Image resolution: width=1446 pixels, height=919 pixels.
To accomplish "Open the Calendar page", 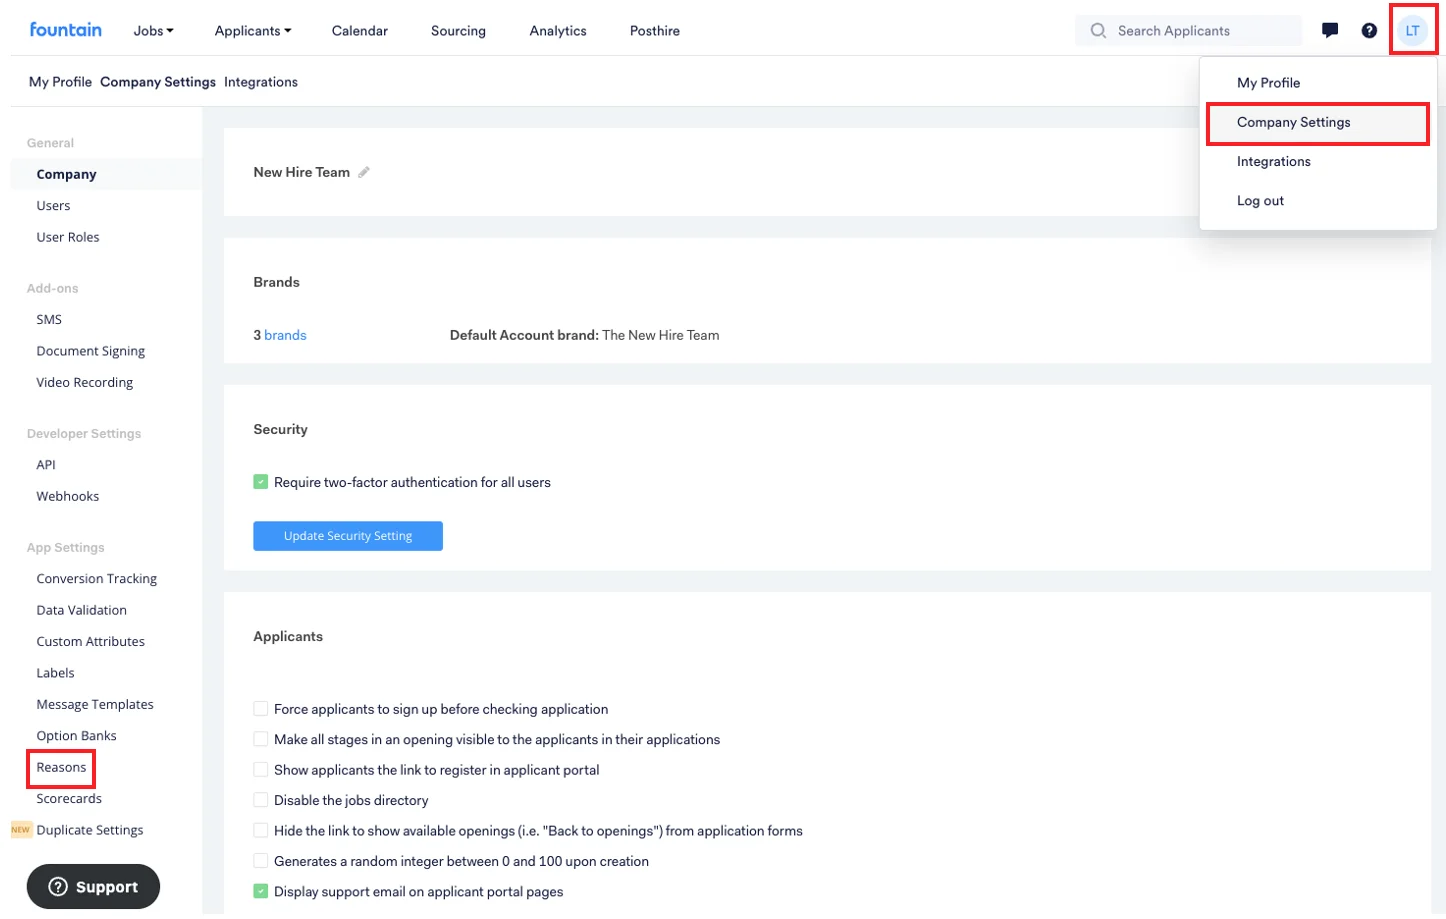I will pyautogui.click(x=360, y=31).
